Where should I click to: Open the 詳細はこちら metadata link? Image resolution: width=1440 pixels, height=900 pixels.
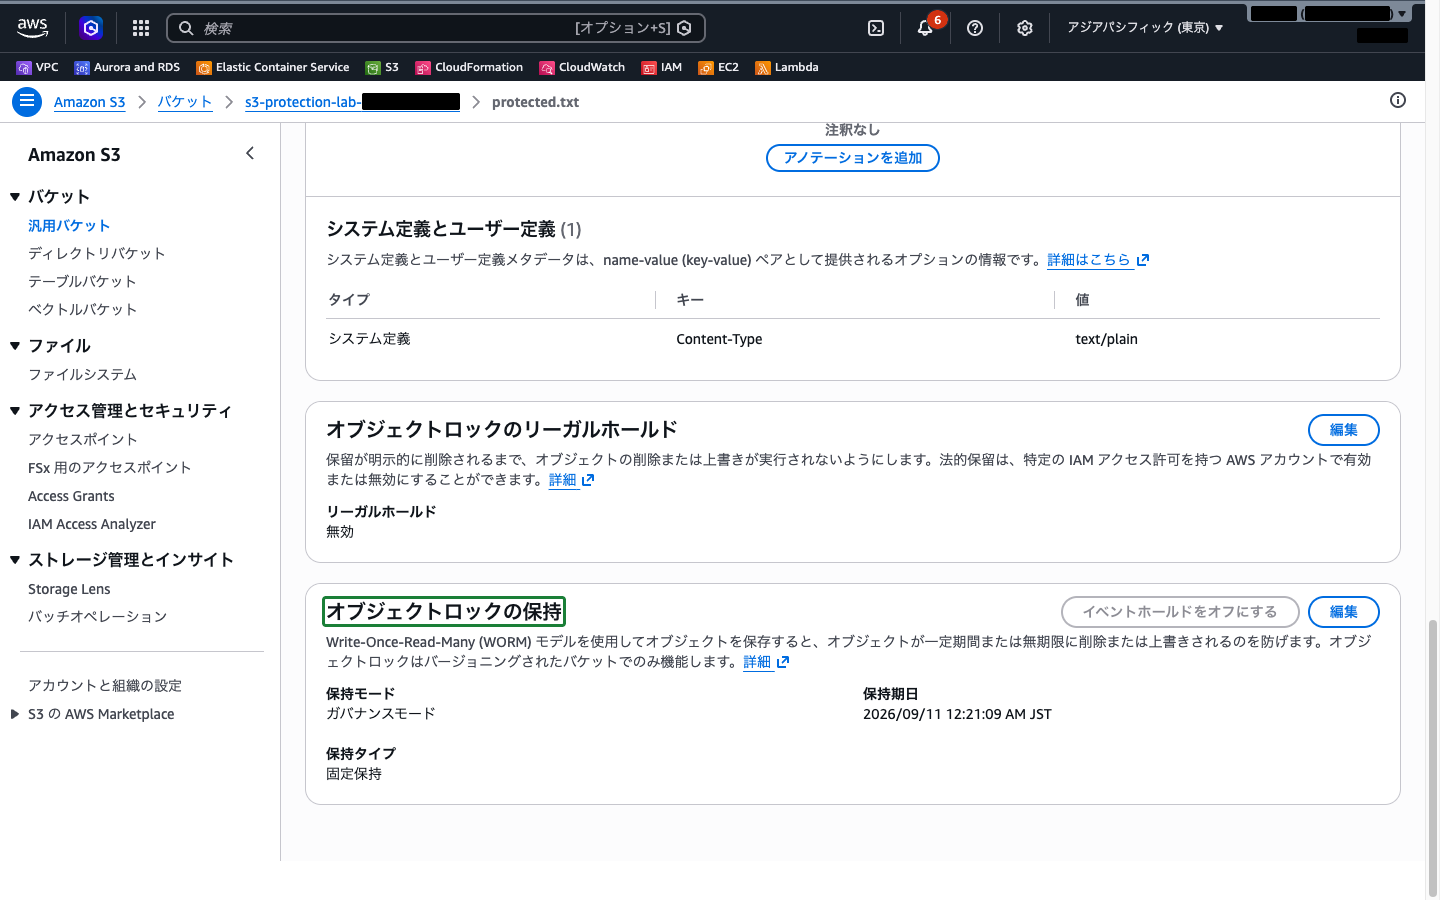click(1098, 260)
